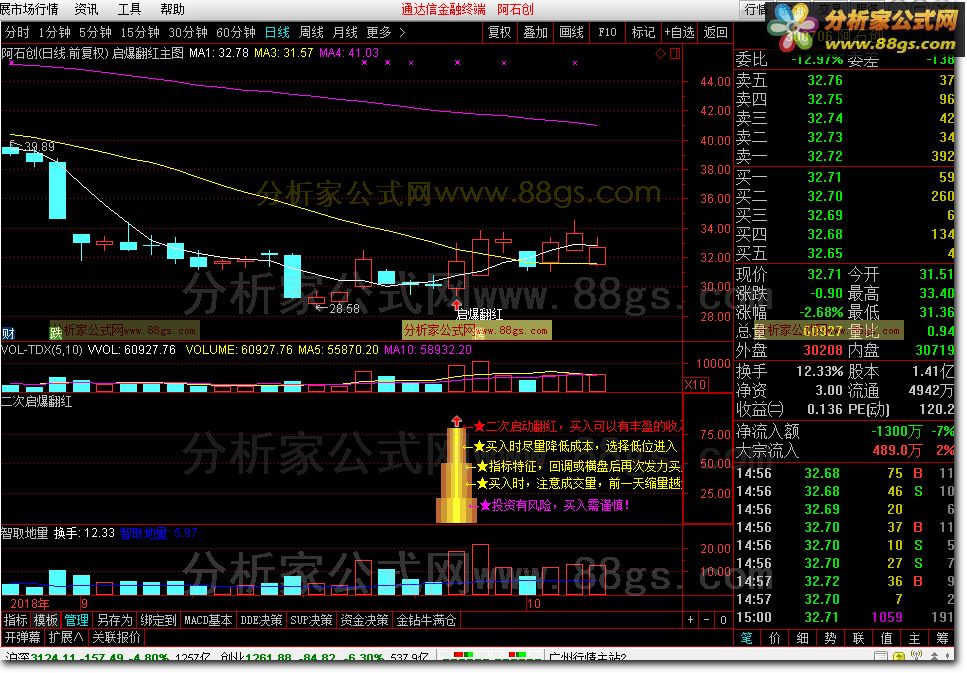The width and height of the screenshot is (967, 673).
Task: Click 广州行情主站2 server label
Action: coord(588,658)
